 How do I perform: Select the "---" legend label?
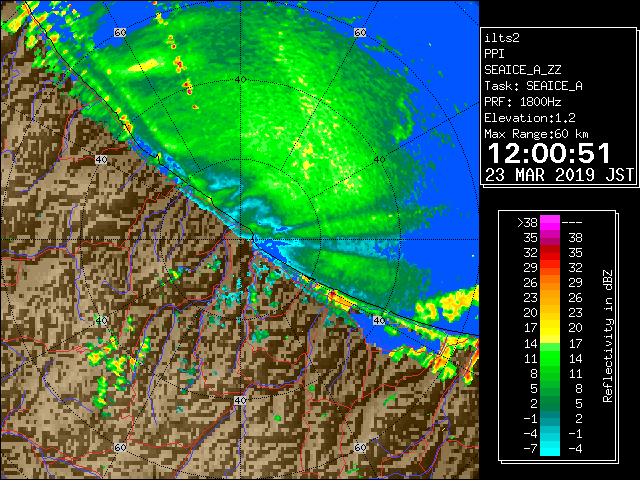(x=572, y=223)
